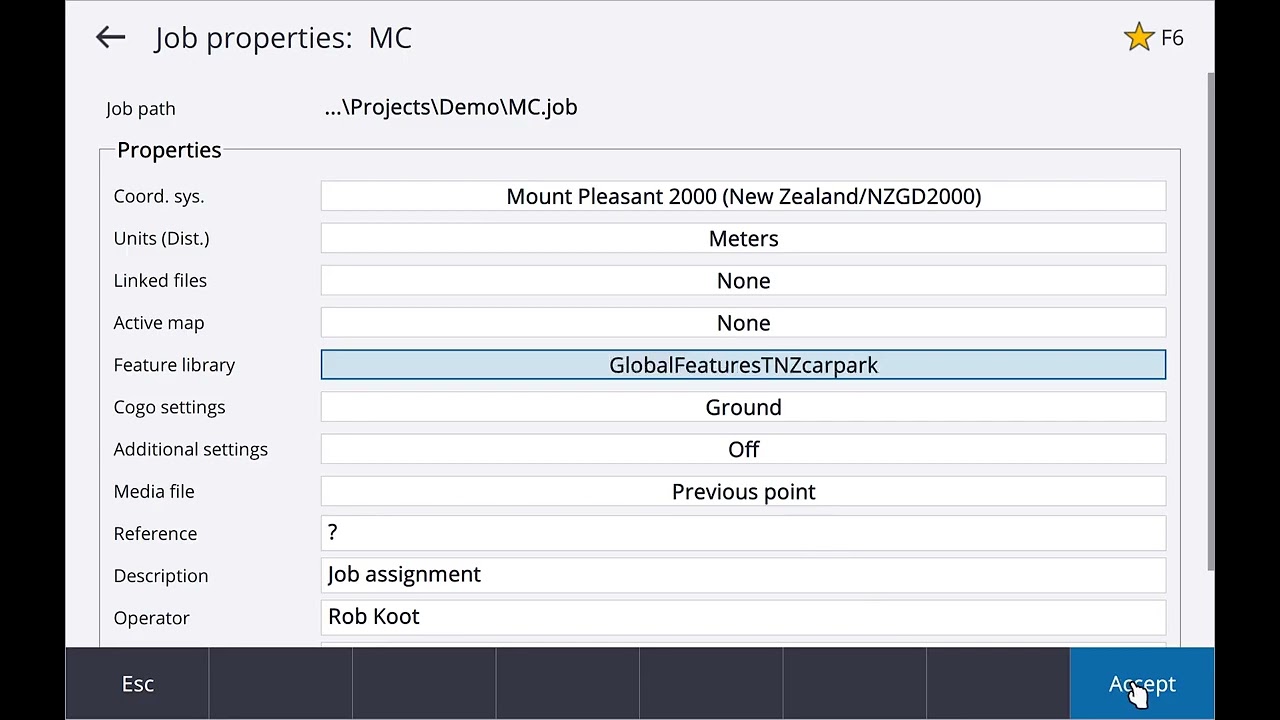This screenshot has height=720, width=1280.
Task: Click the 'Reference' label
Action: tap(155, 533)
